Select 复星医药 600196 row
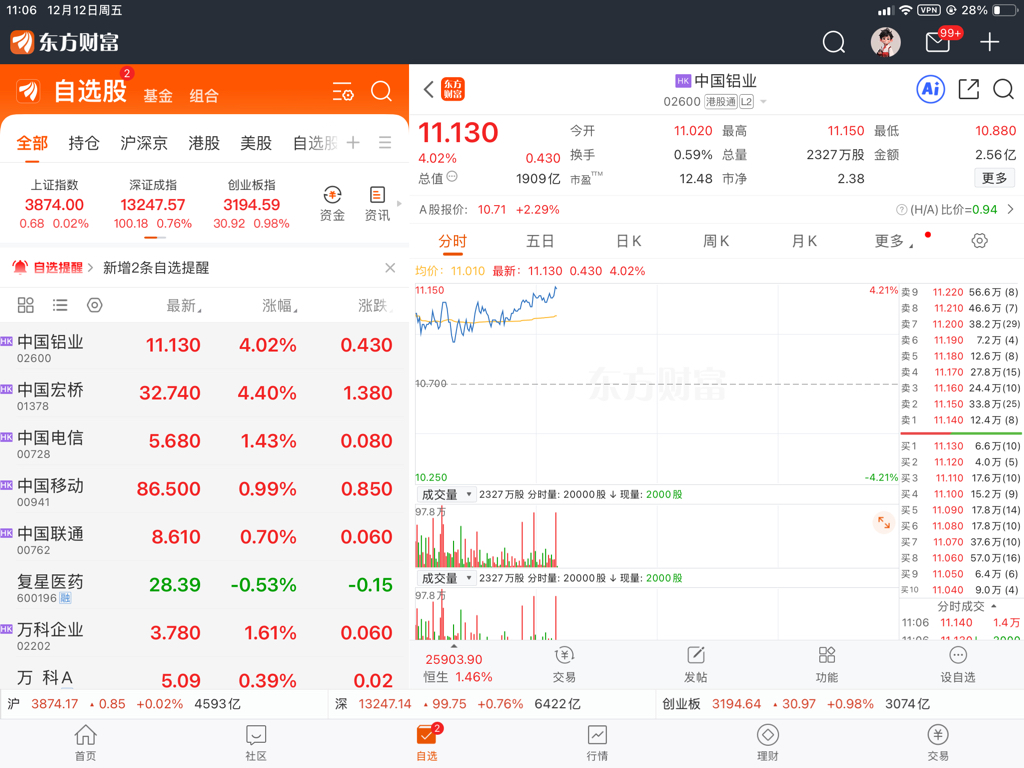1024x768 pixels. [x=204, y=587]
